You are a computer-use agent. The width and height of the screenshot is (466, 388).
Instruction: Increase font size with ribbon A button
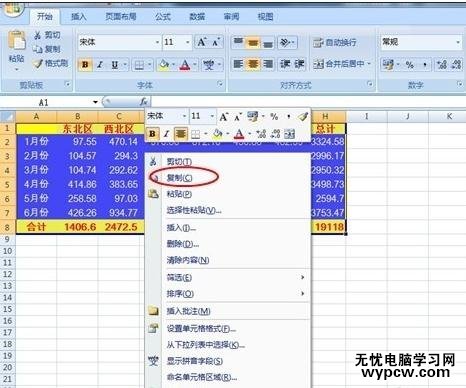pyautogui.click(x=201, y=42)
